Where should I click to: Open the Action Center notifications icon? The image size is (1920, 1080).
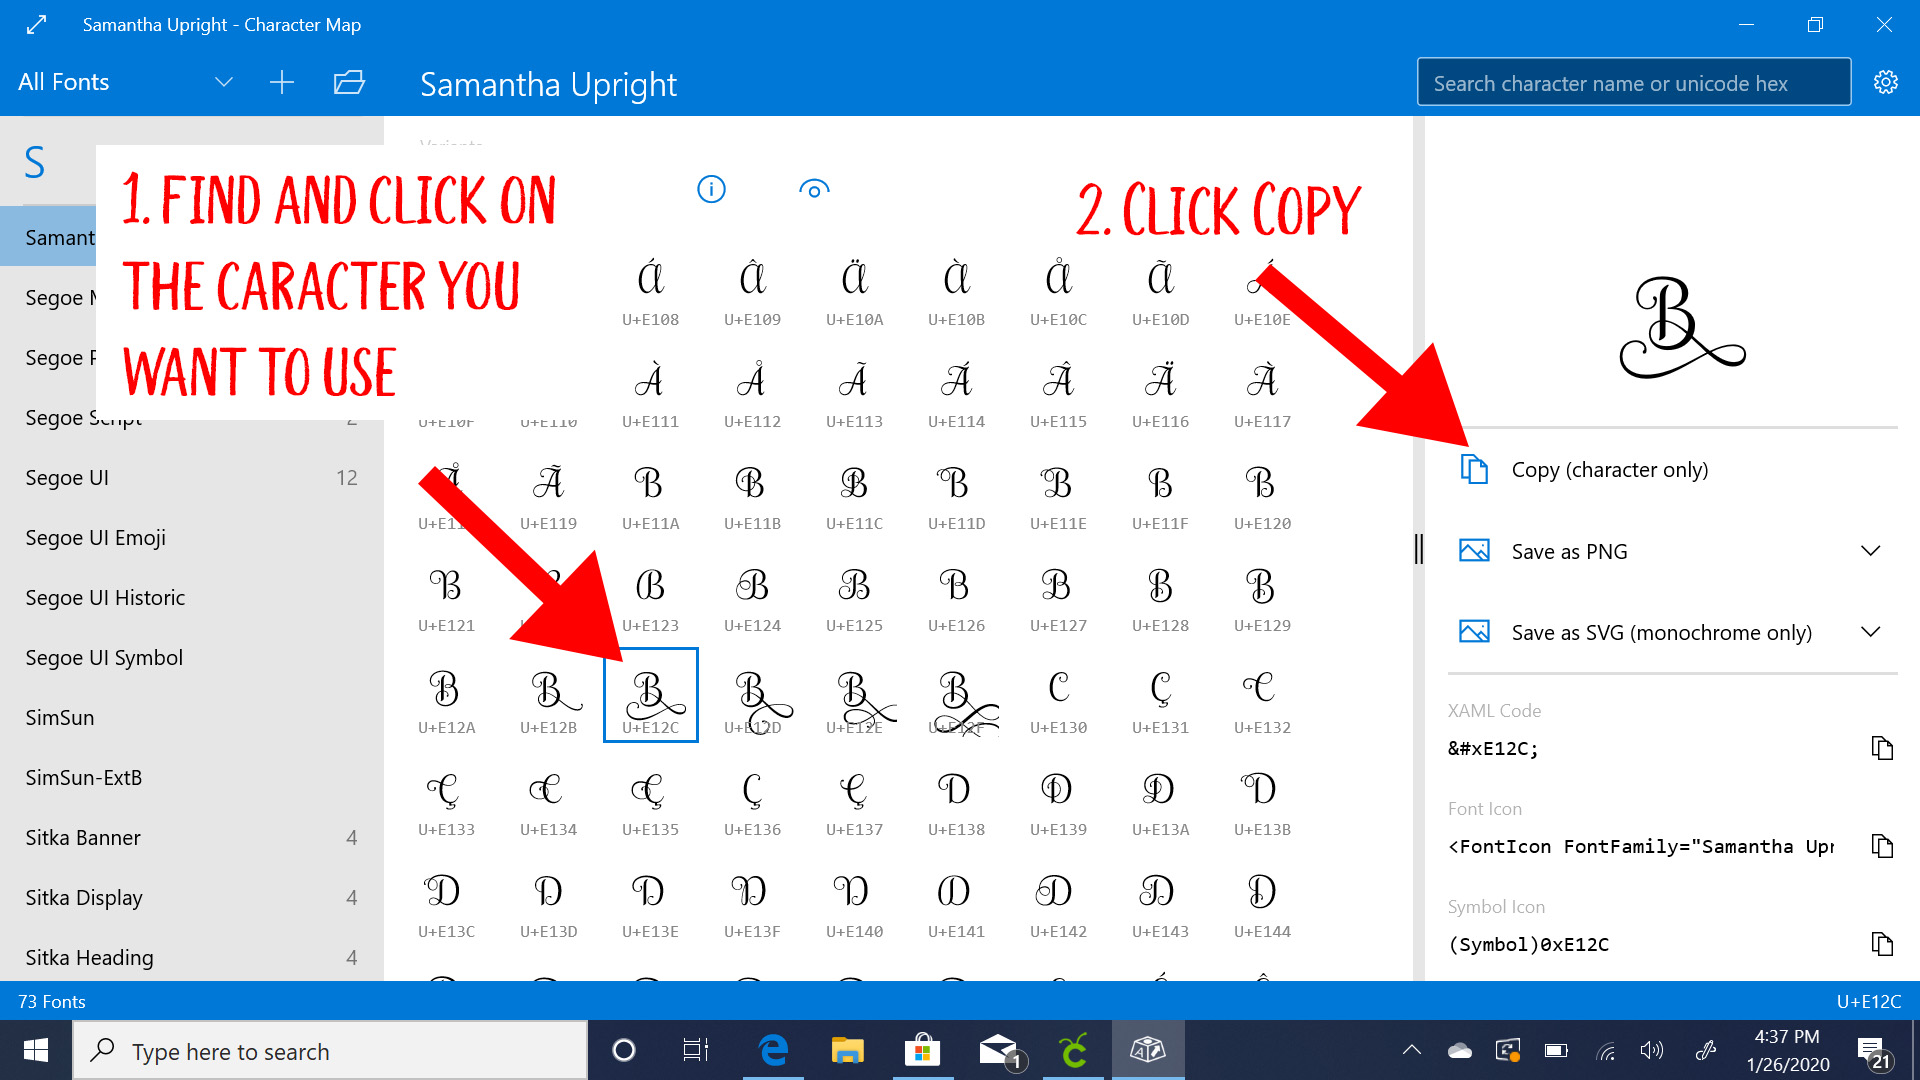click(1873, 1052)
